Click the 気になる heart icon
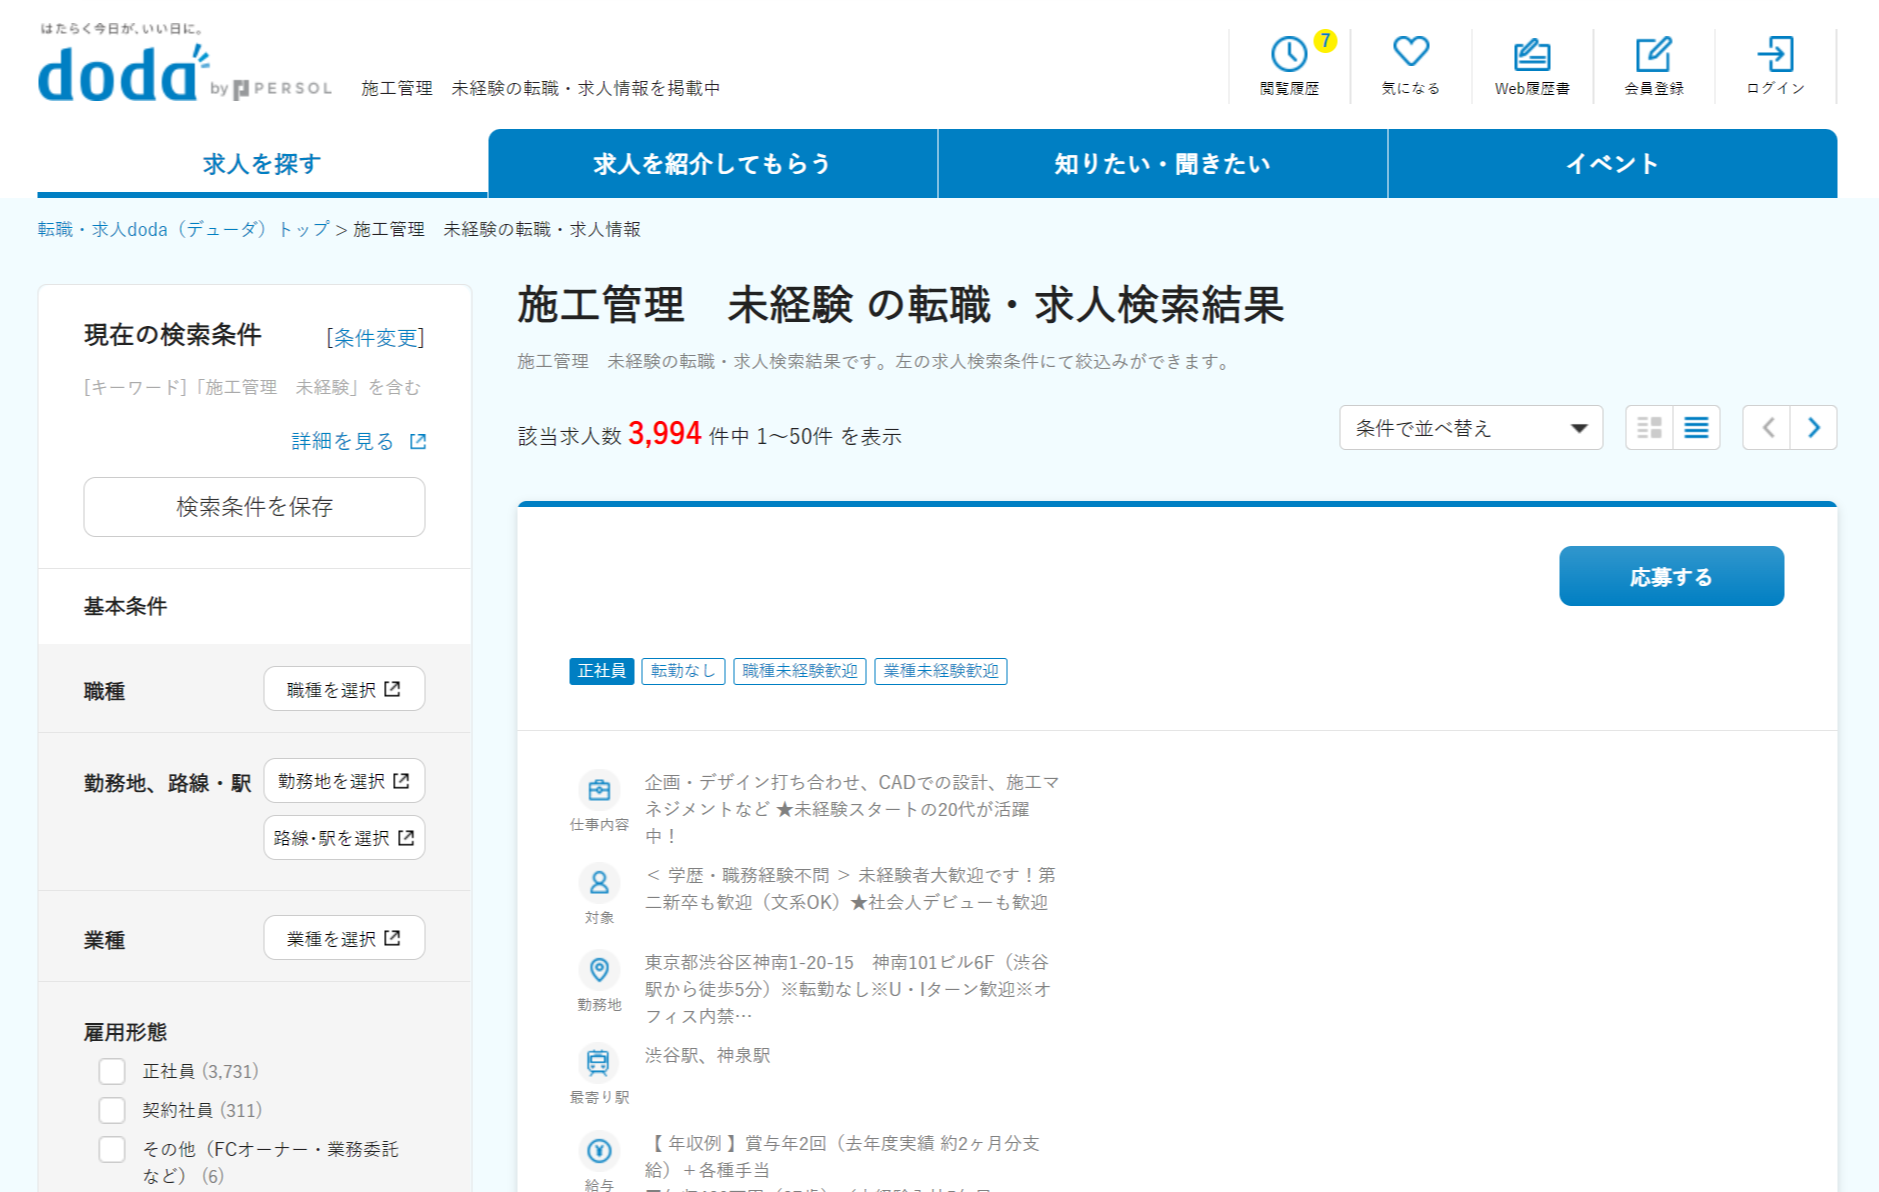Screen dimensions: 1879x1192 [1410, 51]
